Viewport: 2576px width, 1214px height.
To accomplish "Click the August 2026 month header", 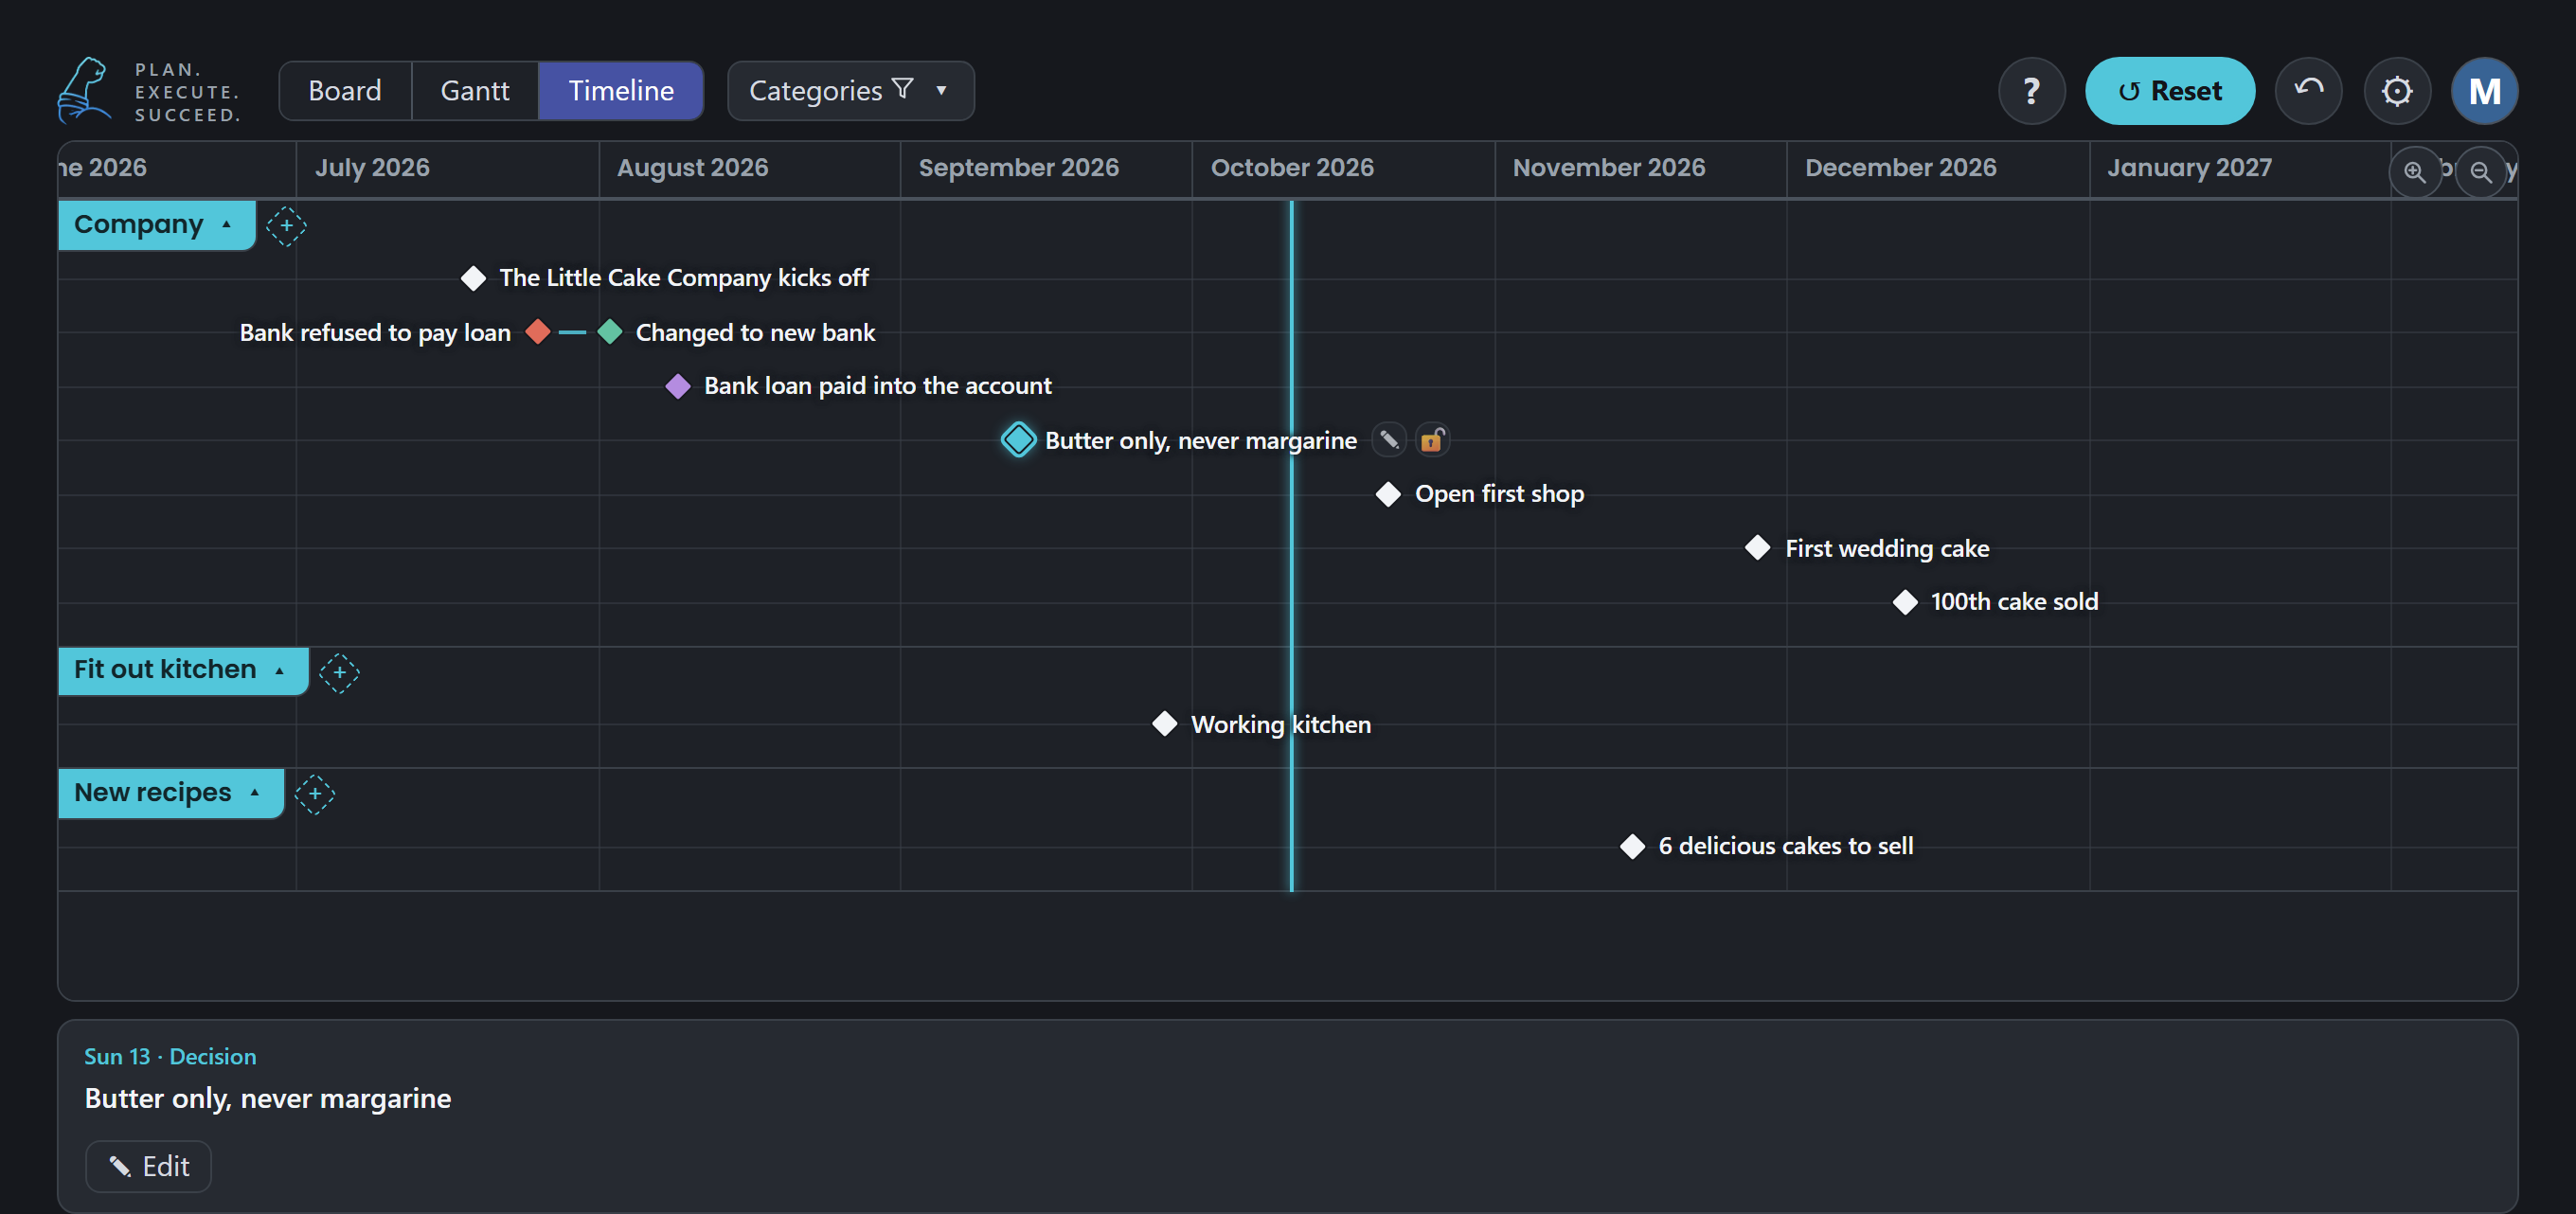I will pos(692,168).
